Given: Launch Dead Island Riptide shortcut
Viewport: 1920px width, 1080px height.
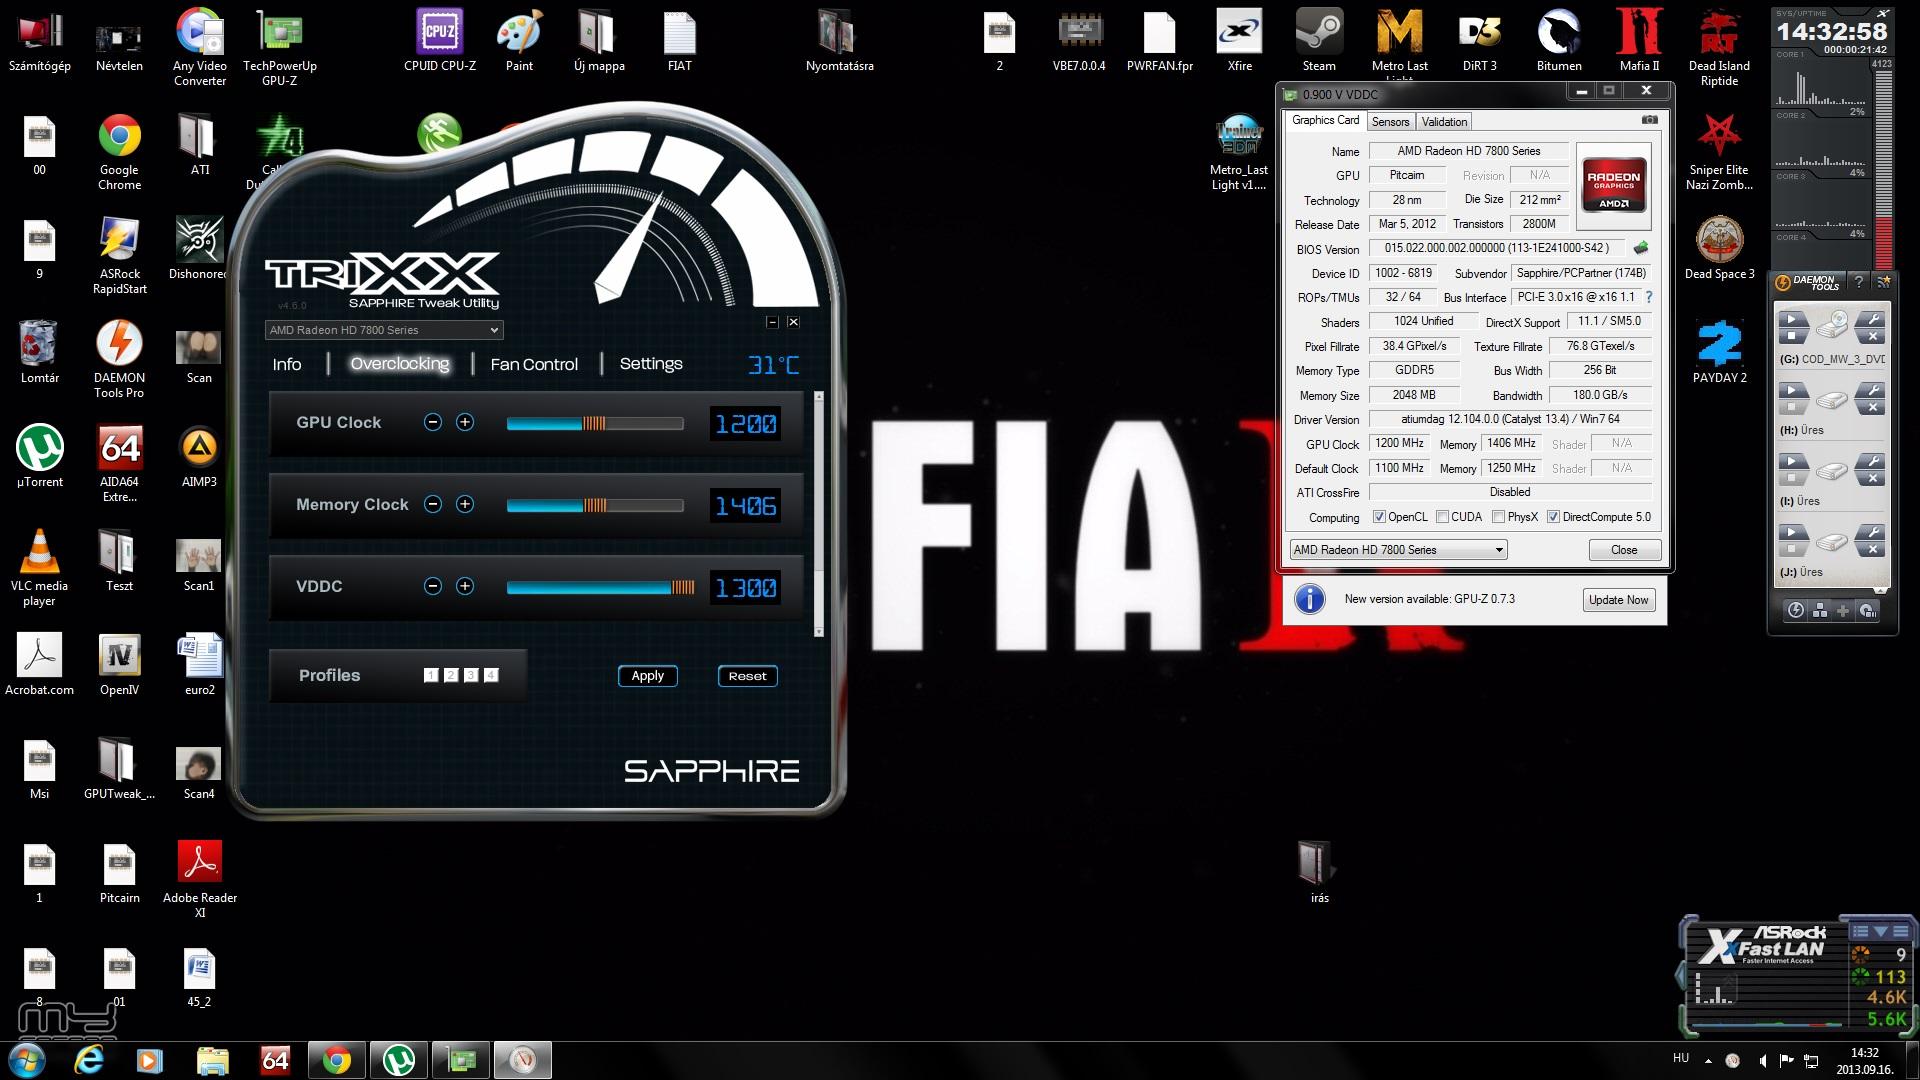Looking at the screenshot, I should click(1720, 48).
